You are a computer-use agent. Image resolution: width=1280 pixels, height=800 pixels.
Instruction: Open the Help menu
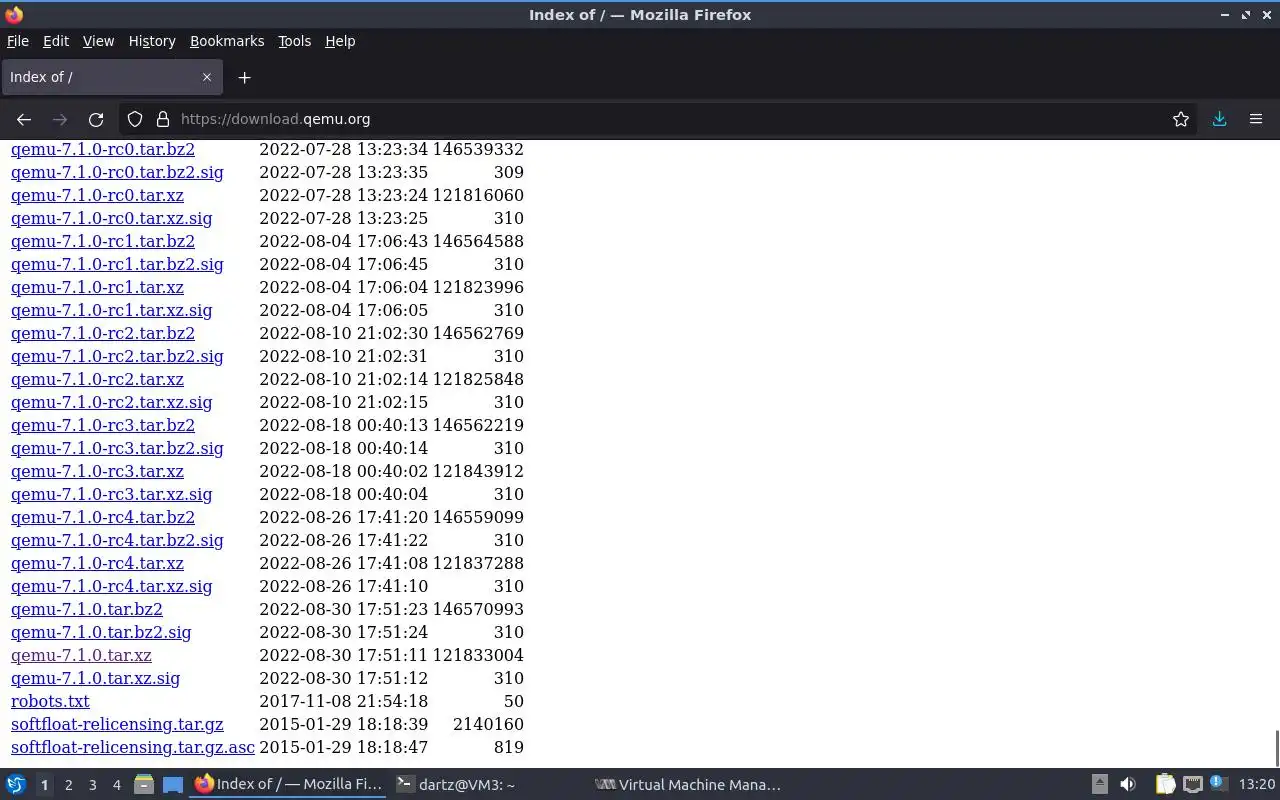(340, 41)
